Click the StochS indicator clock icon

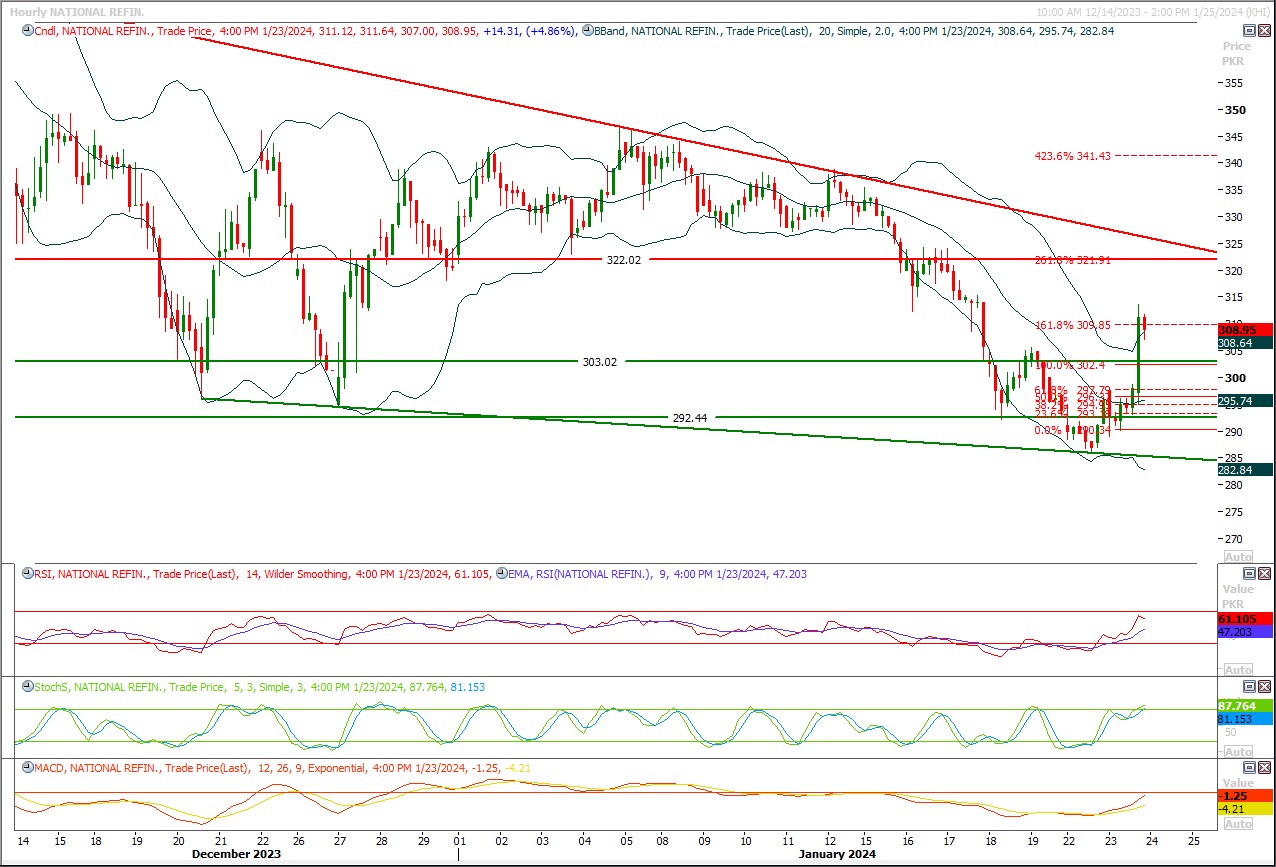tap(27, 687)
